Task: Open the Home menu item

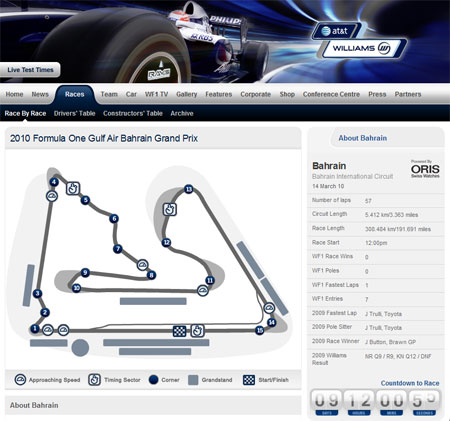Action: (14, 94)
